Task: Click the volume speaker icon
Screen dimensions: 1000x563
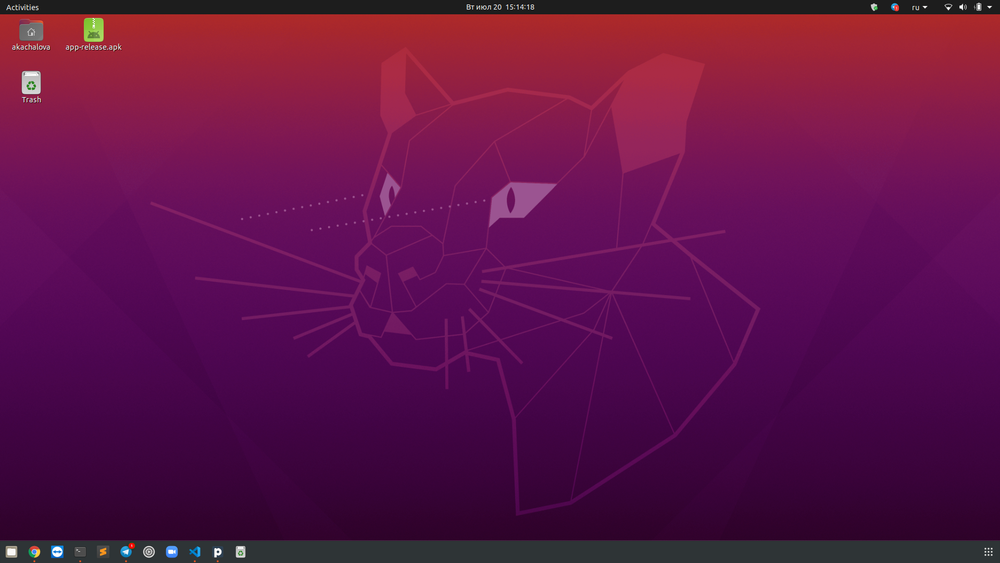Action: (963, 7)
